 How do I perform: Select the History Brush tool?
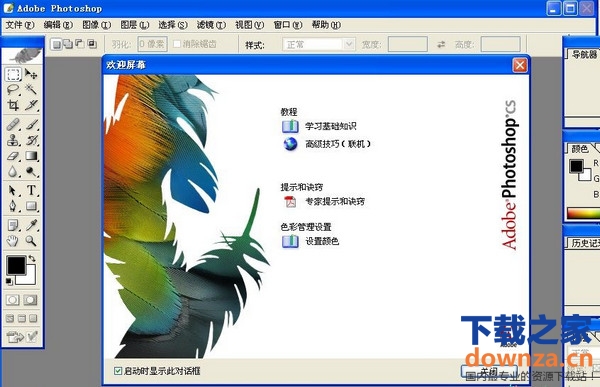point(31,140)
